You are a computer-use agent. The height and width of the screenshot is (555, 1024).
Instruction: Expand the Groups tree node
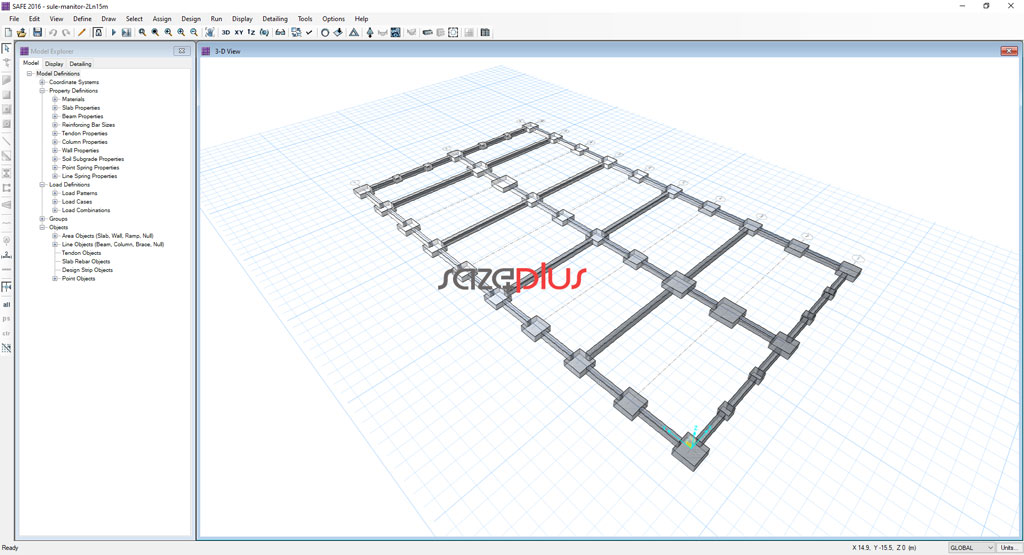(x=42, y=219)
